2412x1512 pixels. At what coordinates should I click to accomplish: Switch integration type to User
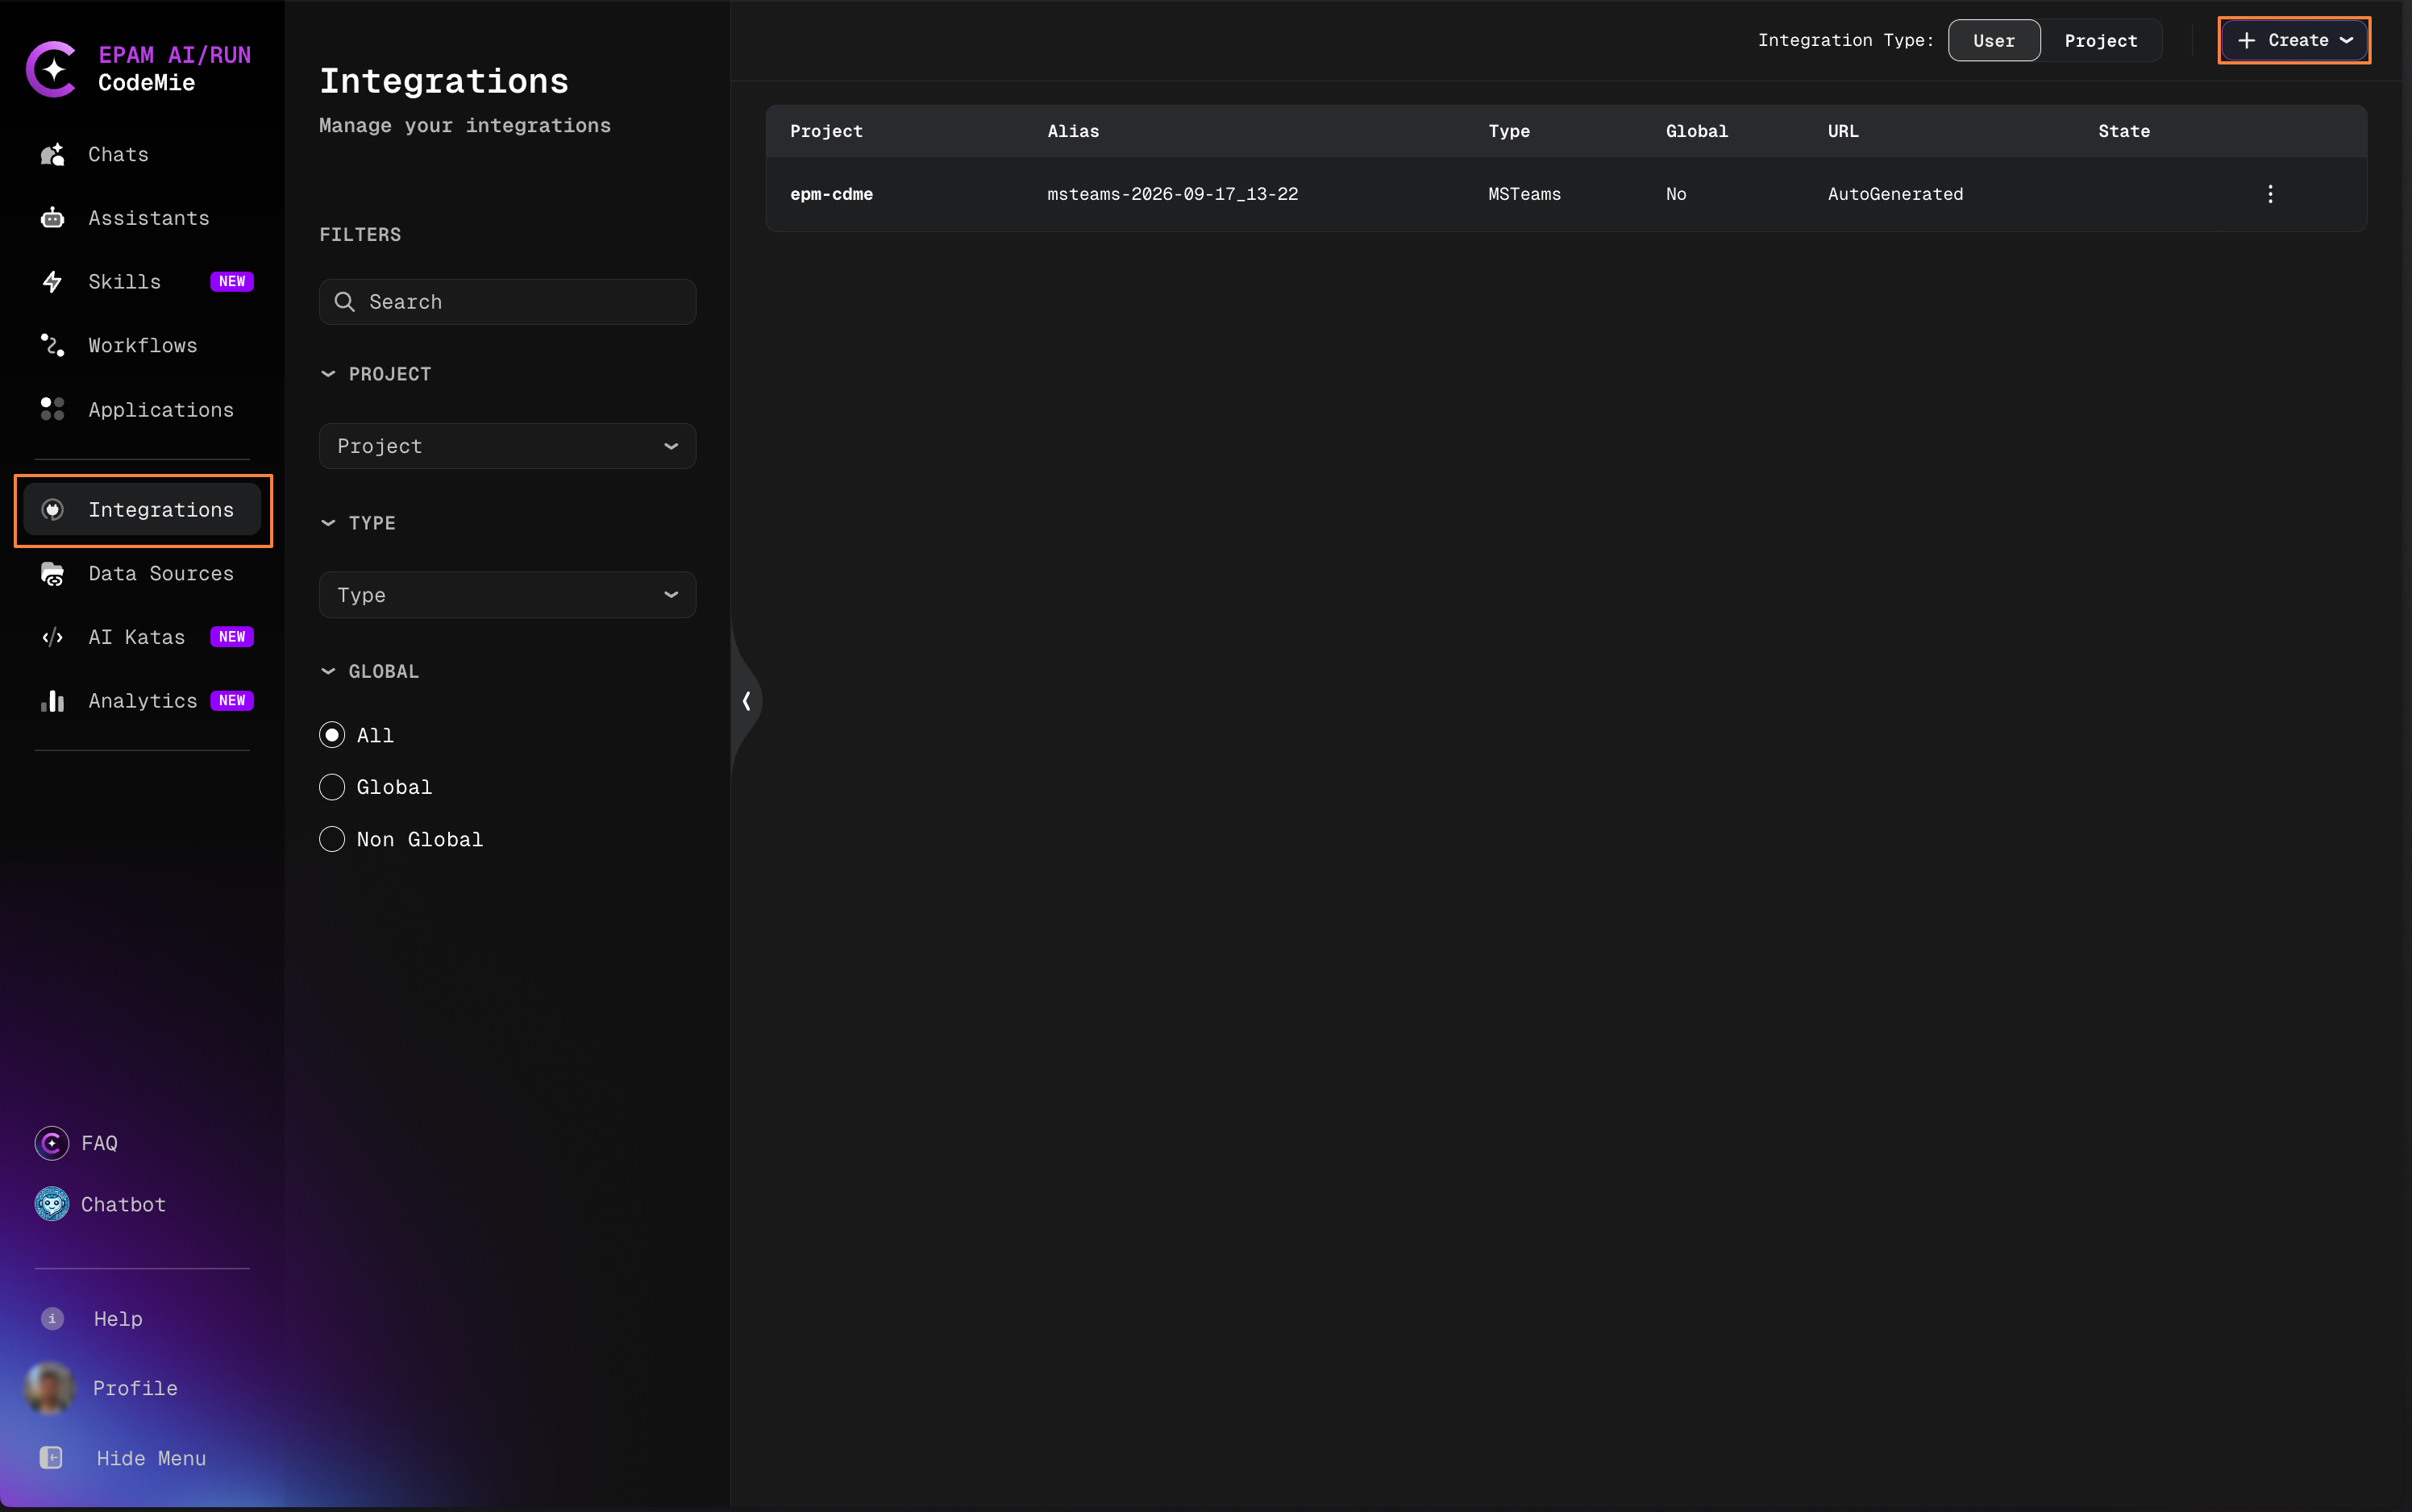[x=1994, y=41]
